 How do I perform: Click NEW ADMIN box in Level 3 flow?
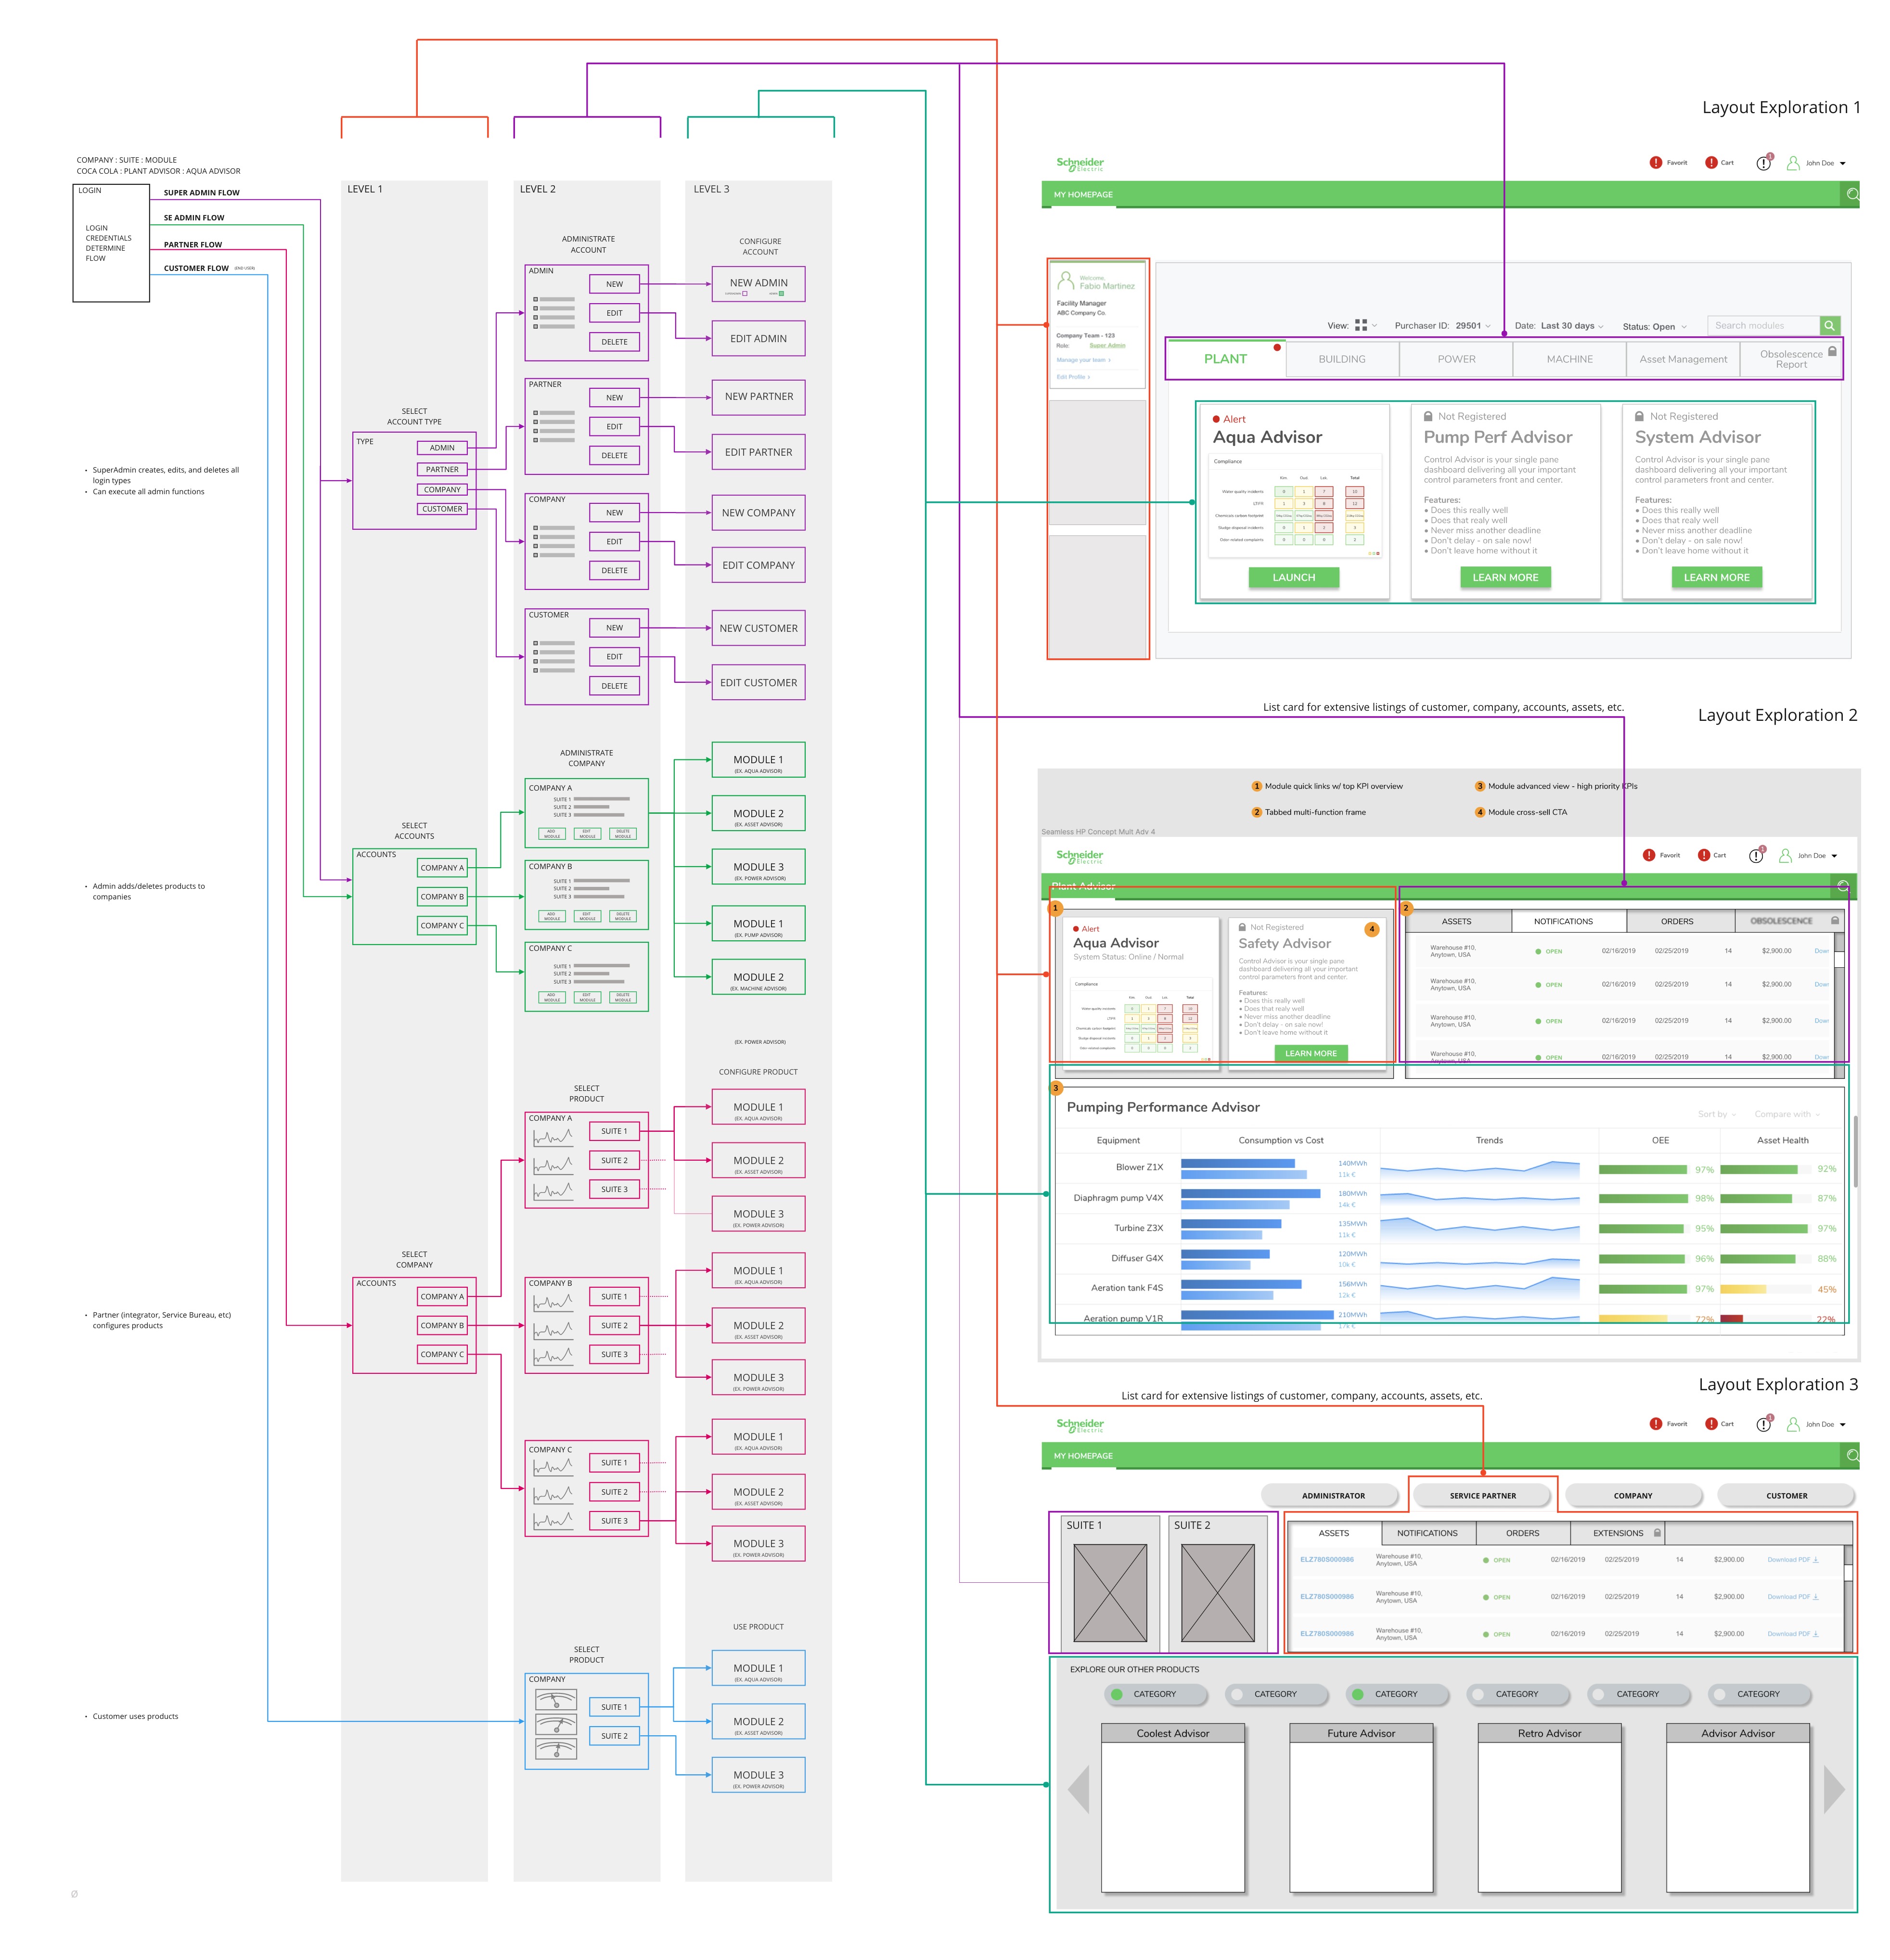(758, 284)
